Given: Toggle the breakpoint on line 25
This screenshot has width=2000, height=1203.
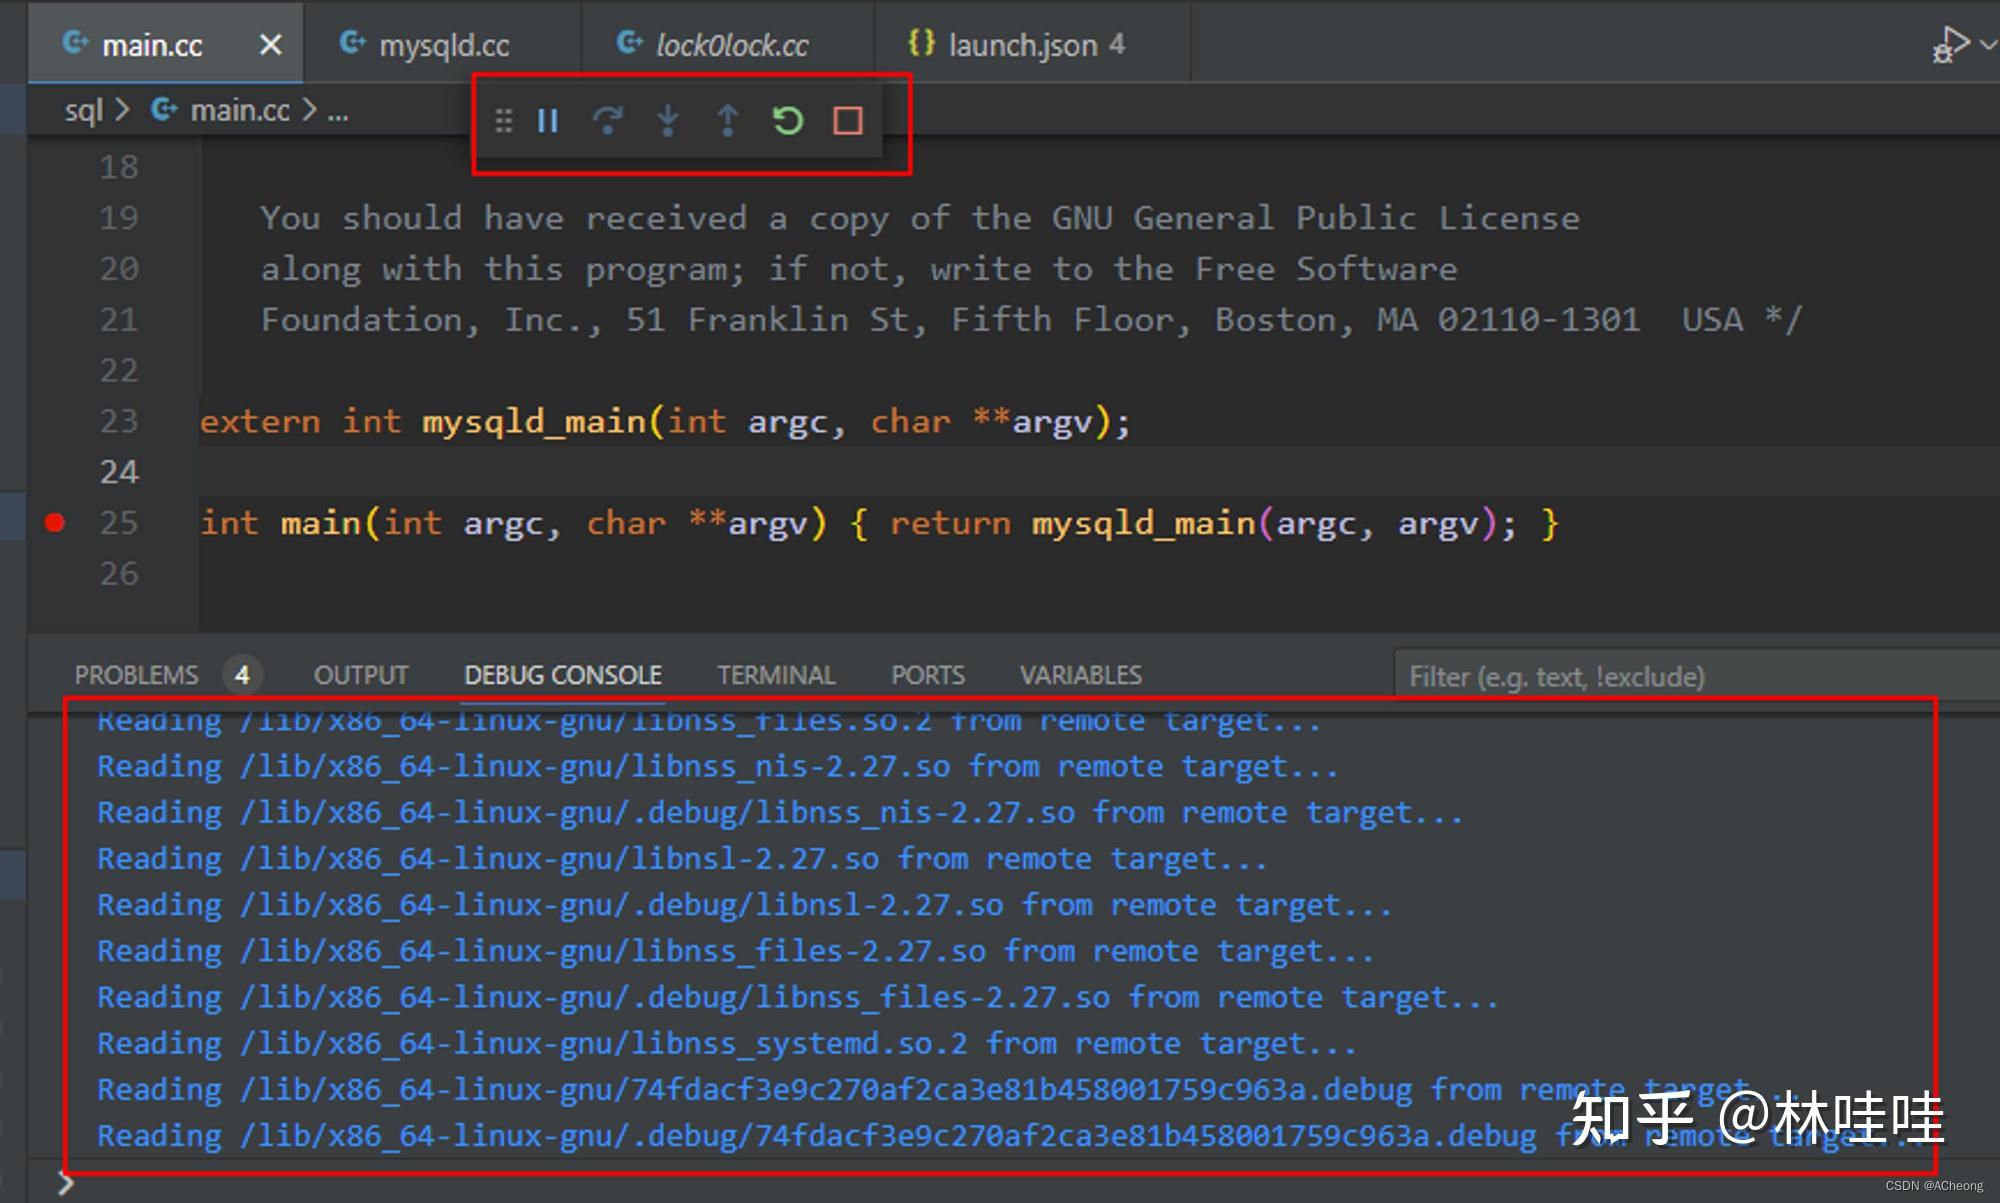Looking at the screenshot, I should point(55,522).
